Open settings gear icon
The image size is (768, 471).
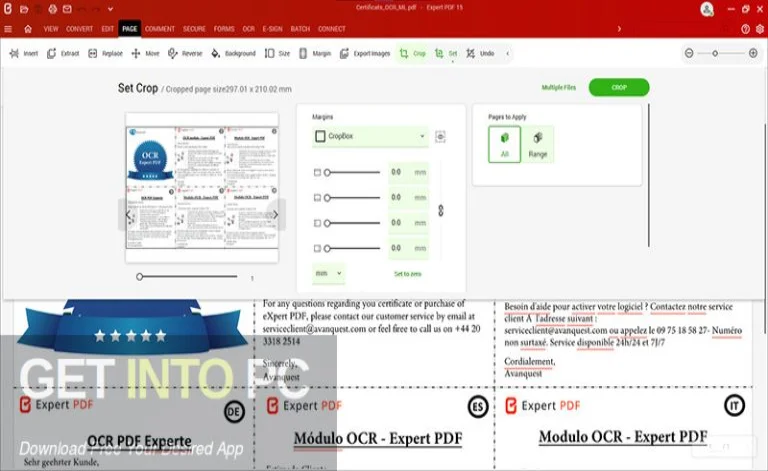(760, 29)
